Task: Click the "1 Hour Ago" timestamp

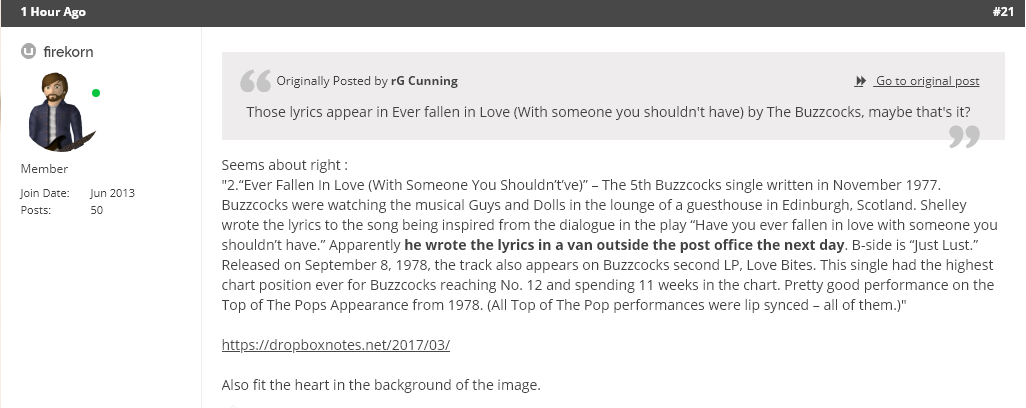Action: 52,12
